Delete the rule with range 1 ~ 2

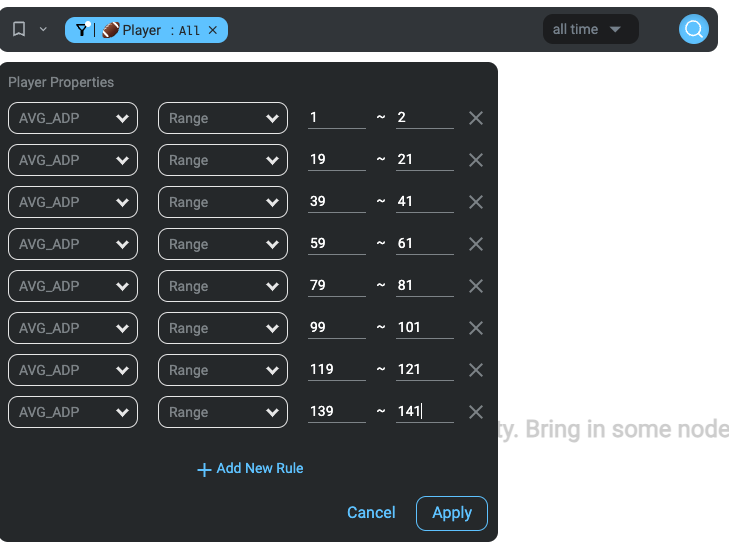476,118
